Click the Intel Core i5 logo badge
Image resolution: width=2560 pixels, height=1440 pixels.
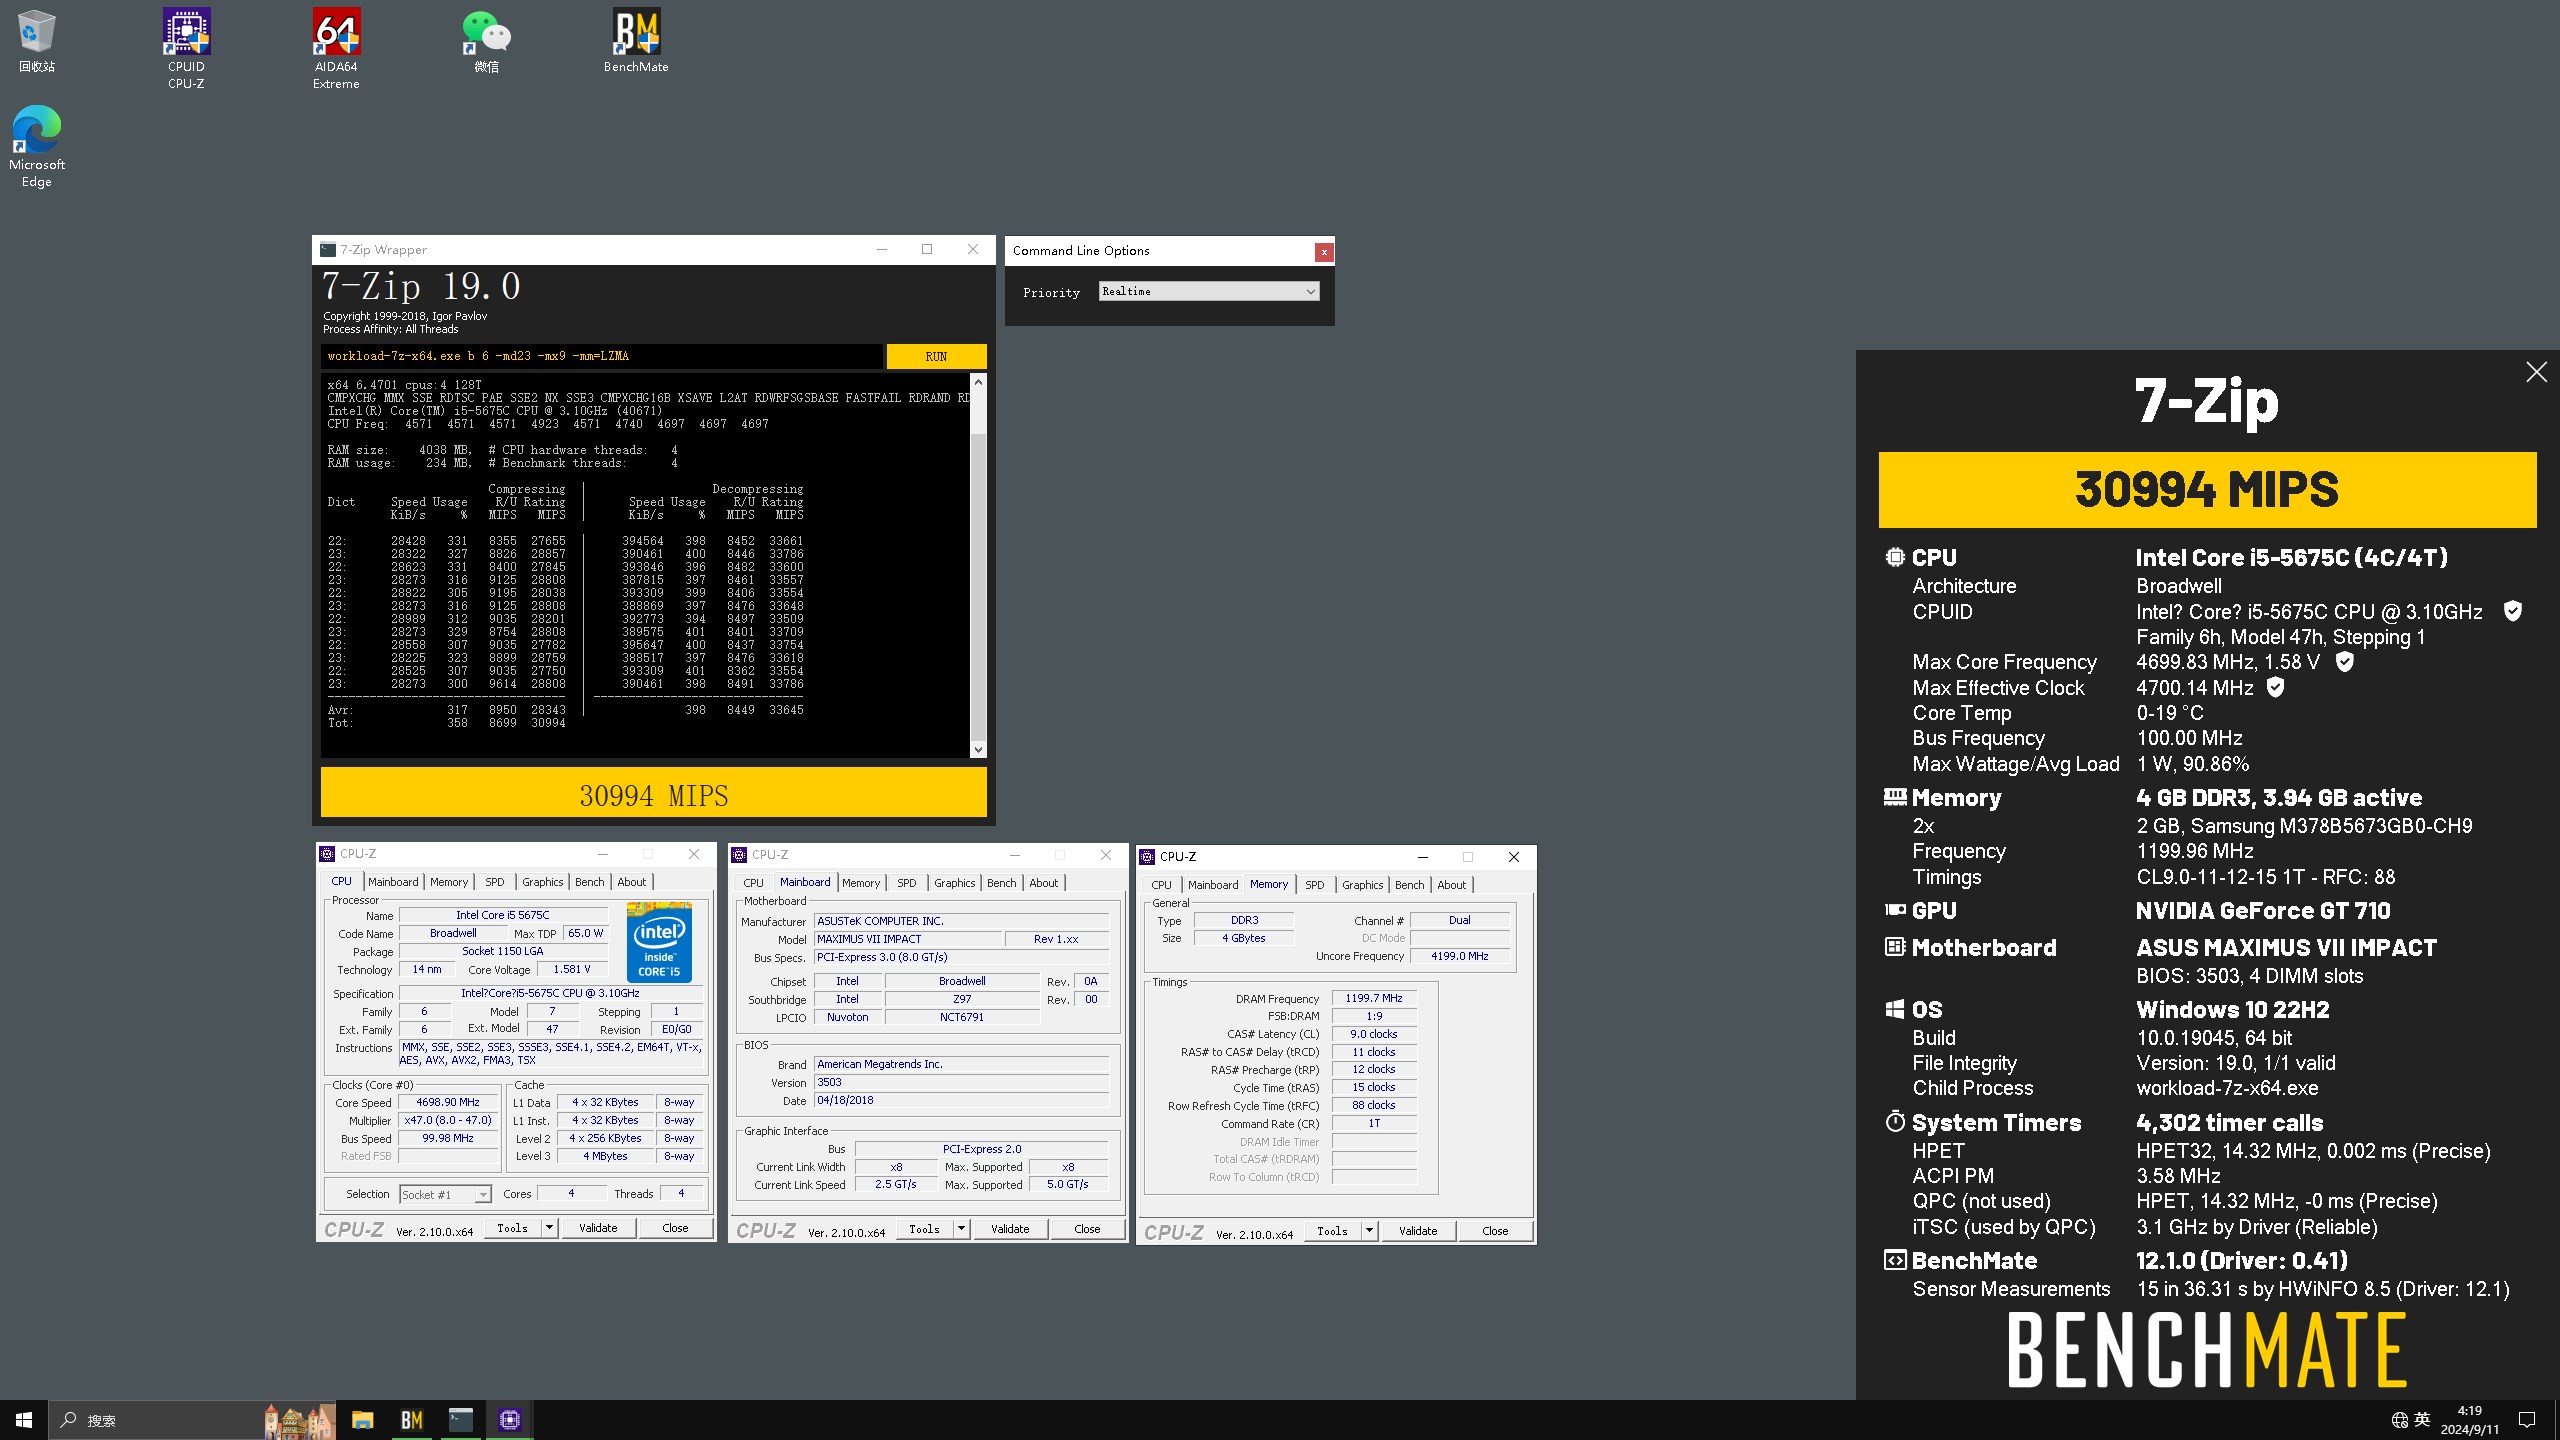(659, 942)
